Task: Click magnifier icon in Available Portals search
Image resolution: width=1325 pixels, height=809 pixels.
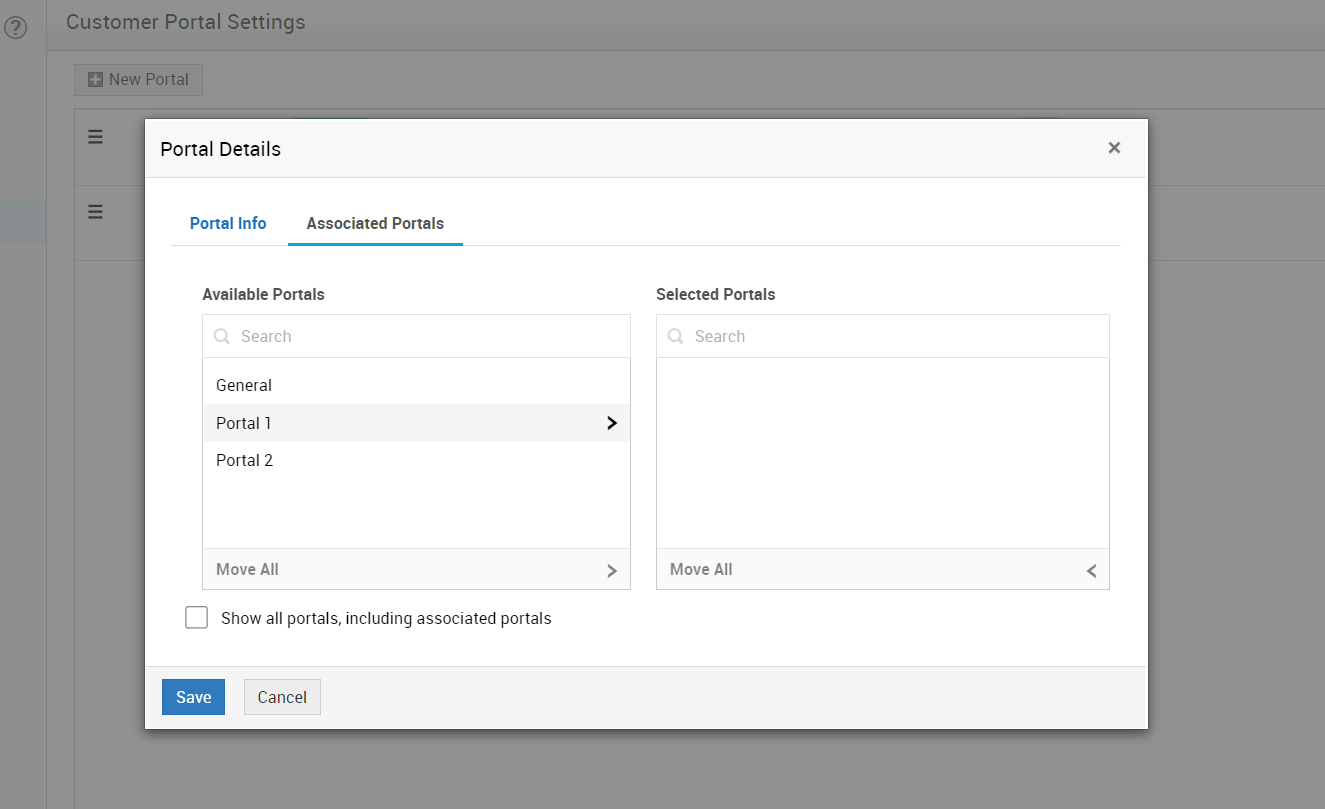Action: click(x=222, y=337)
